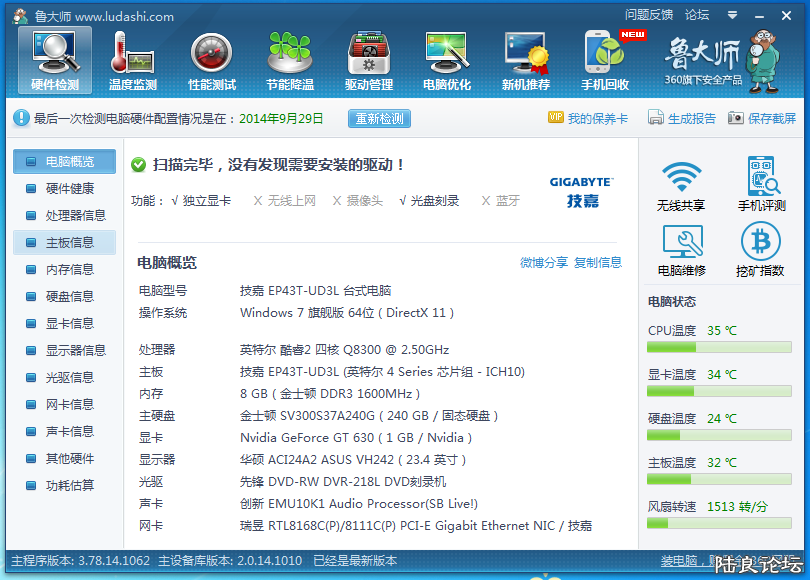The image size is (810, 580).
Task: Open the 温度监测 temperature monitoring tool
Action: pyautogui.click(x=132, y=58)
